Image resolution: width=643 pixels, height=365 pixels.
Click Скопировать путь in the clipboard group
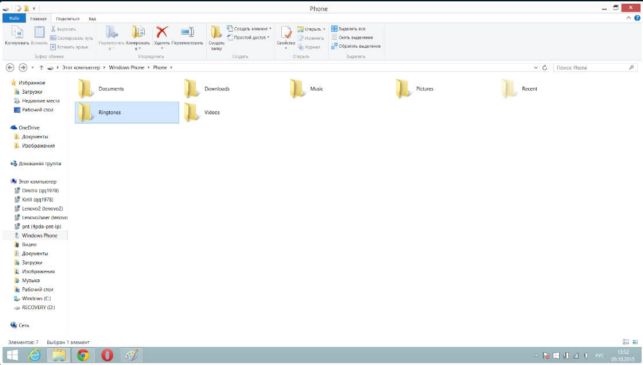(71, 38)
